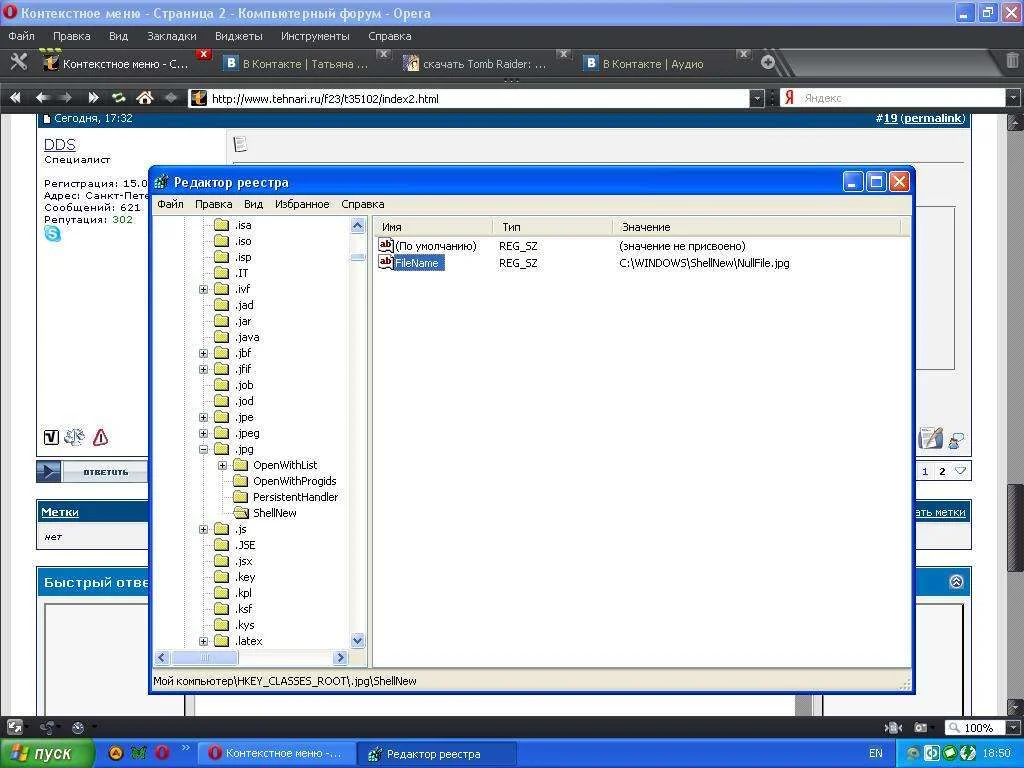
Task: Click the new tab plus icon
Action: coord(768,62)
